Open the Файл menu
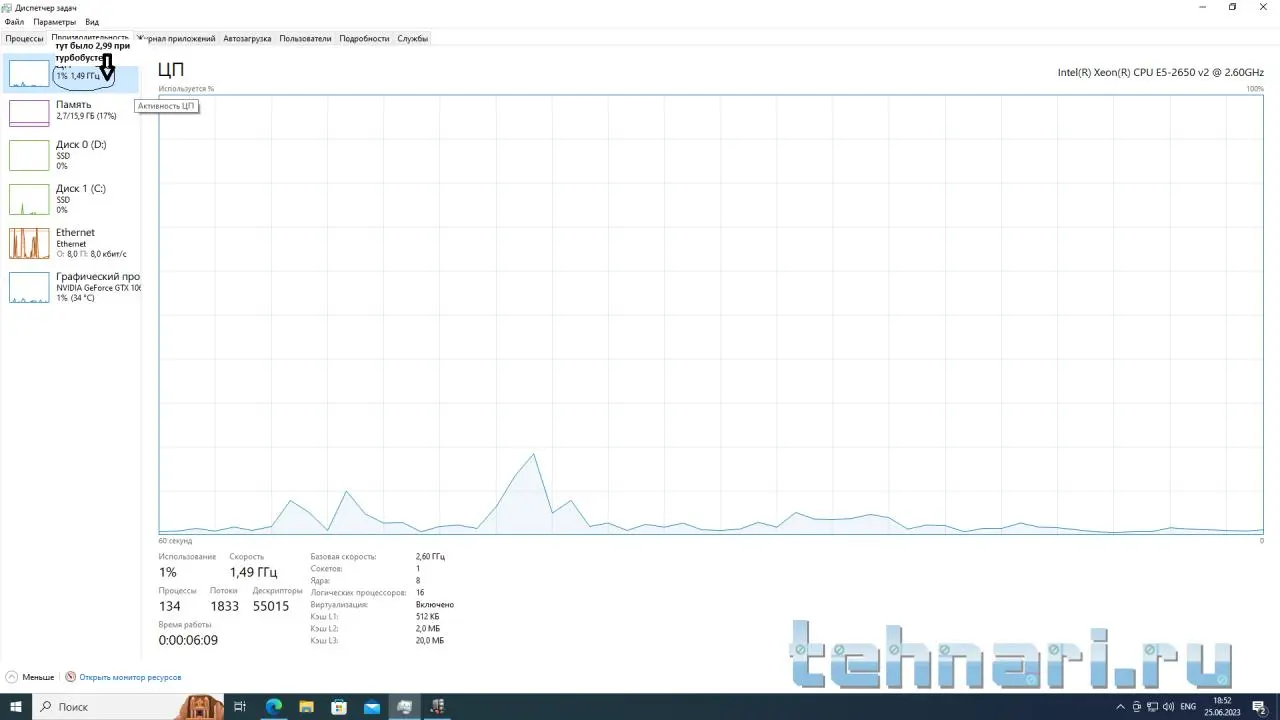 point(14,22)
